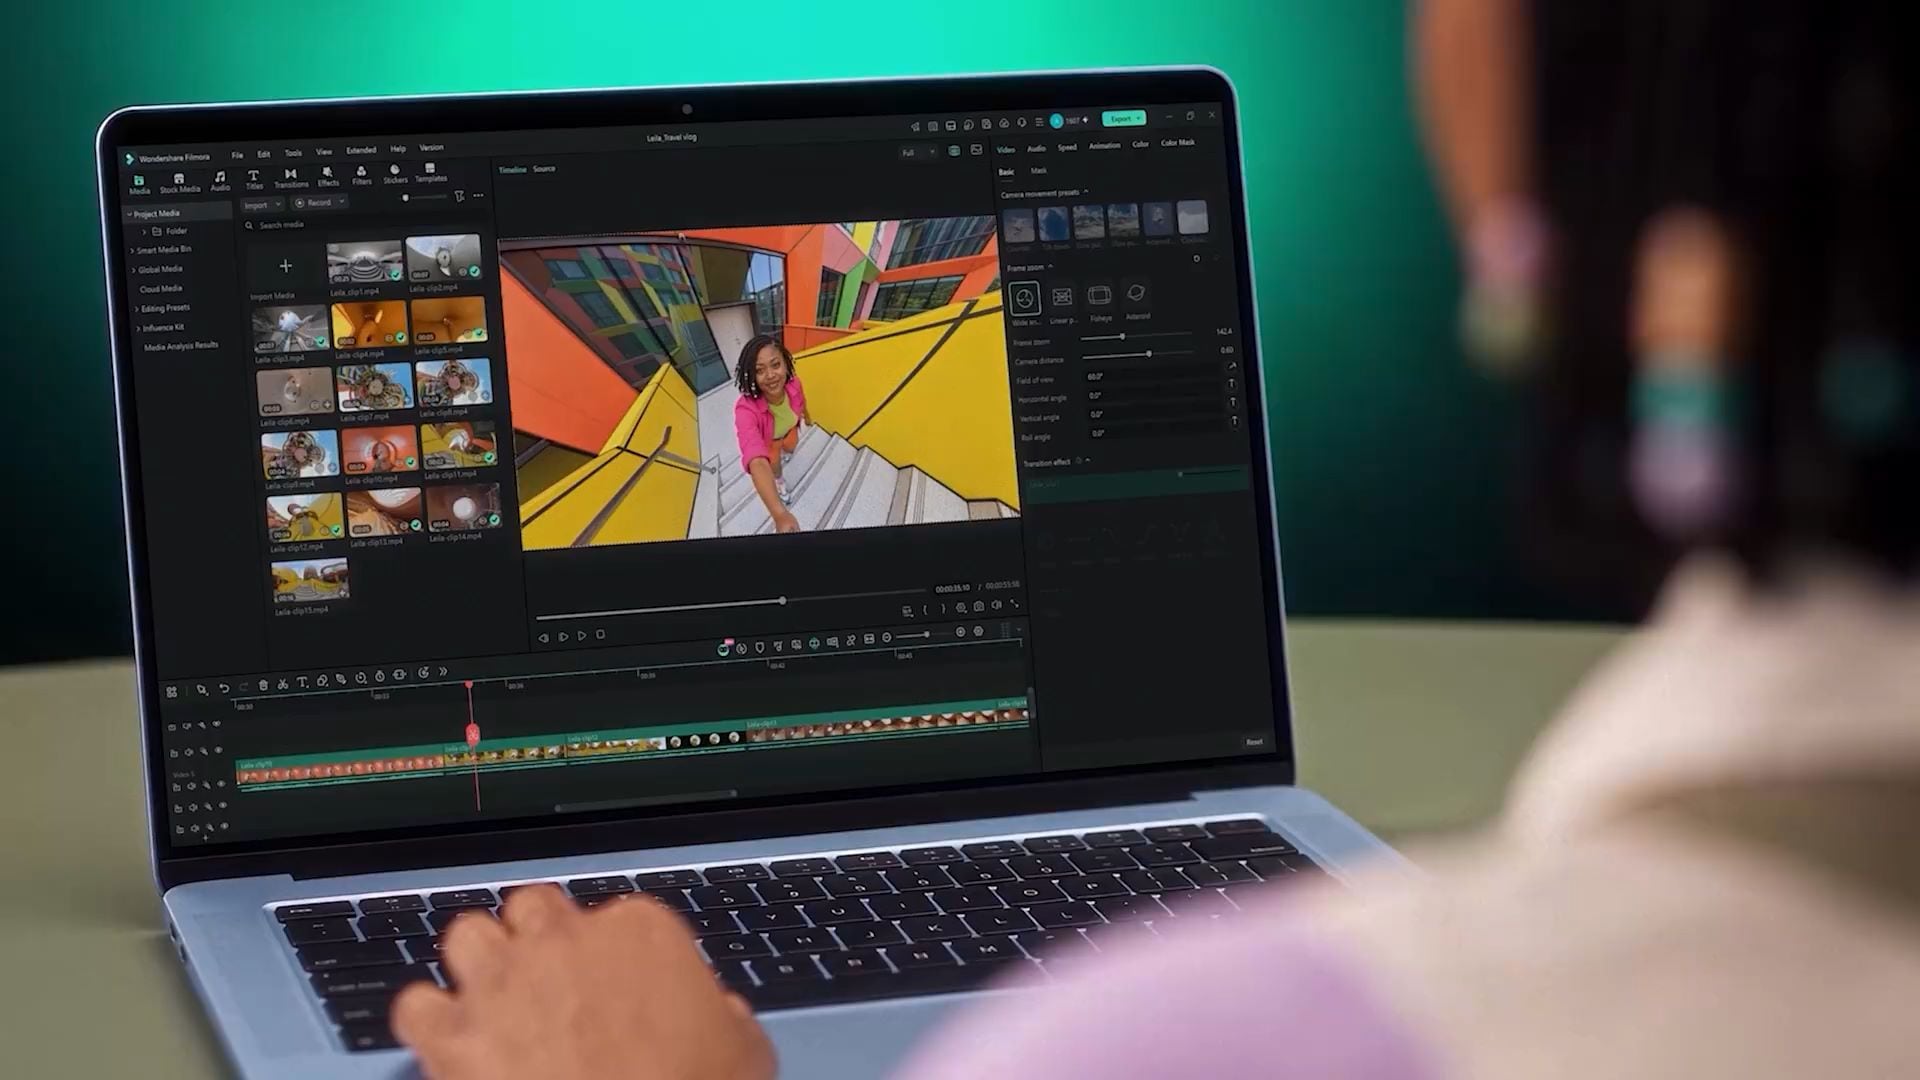Toggle eye visibility on top timeline track
The width and height of the screenshot is (1920, 1080).
point(216,724)
